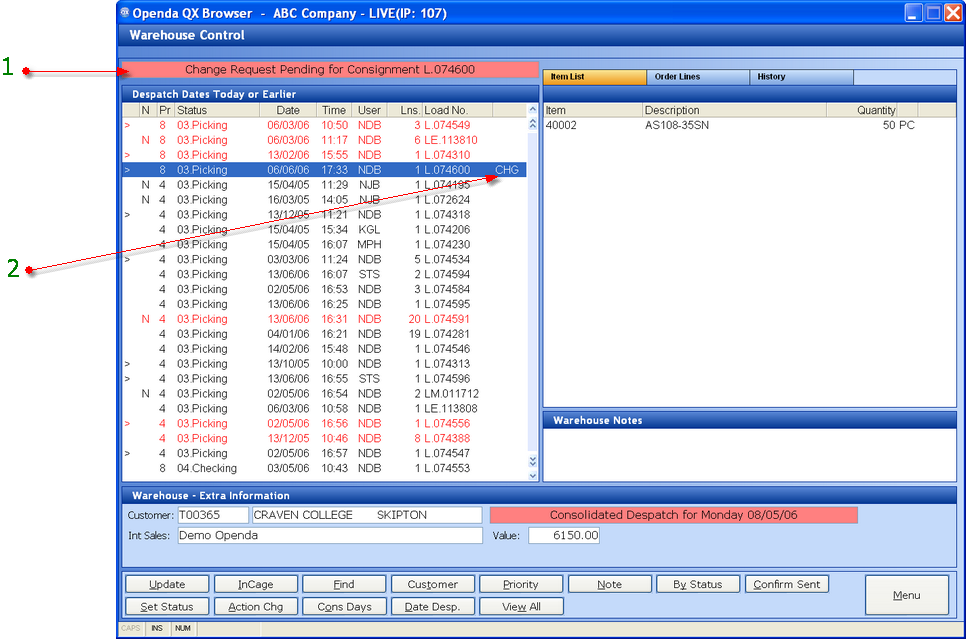The width and height of the screenshot is (966, 639).
Task: Select row with load L.074230
Action: point(325,245)
